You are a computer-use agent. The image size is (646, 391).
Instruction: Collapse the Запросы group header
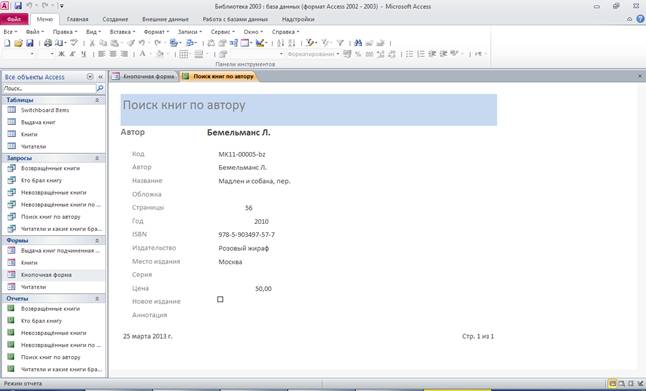click(97, 158)
